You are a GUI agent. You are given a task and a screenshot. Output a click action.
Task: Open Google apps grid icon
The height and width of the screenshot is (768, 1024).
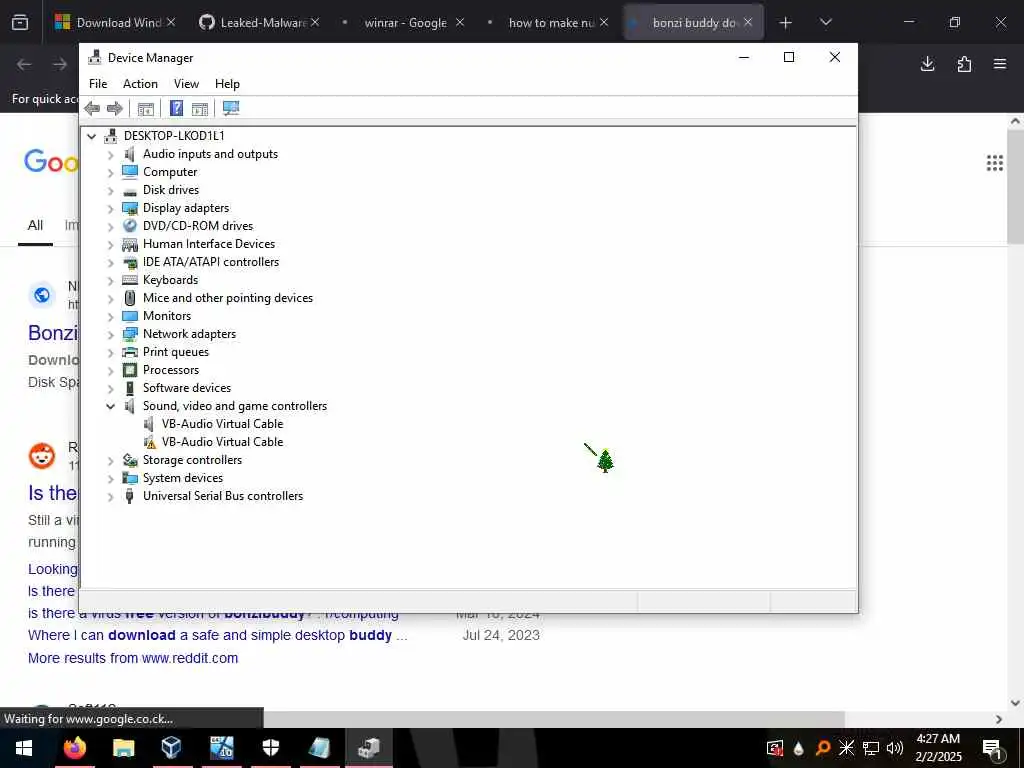[x=995, y=163]
